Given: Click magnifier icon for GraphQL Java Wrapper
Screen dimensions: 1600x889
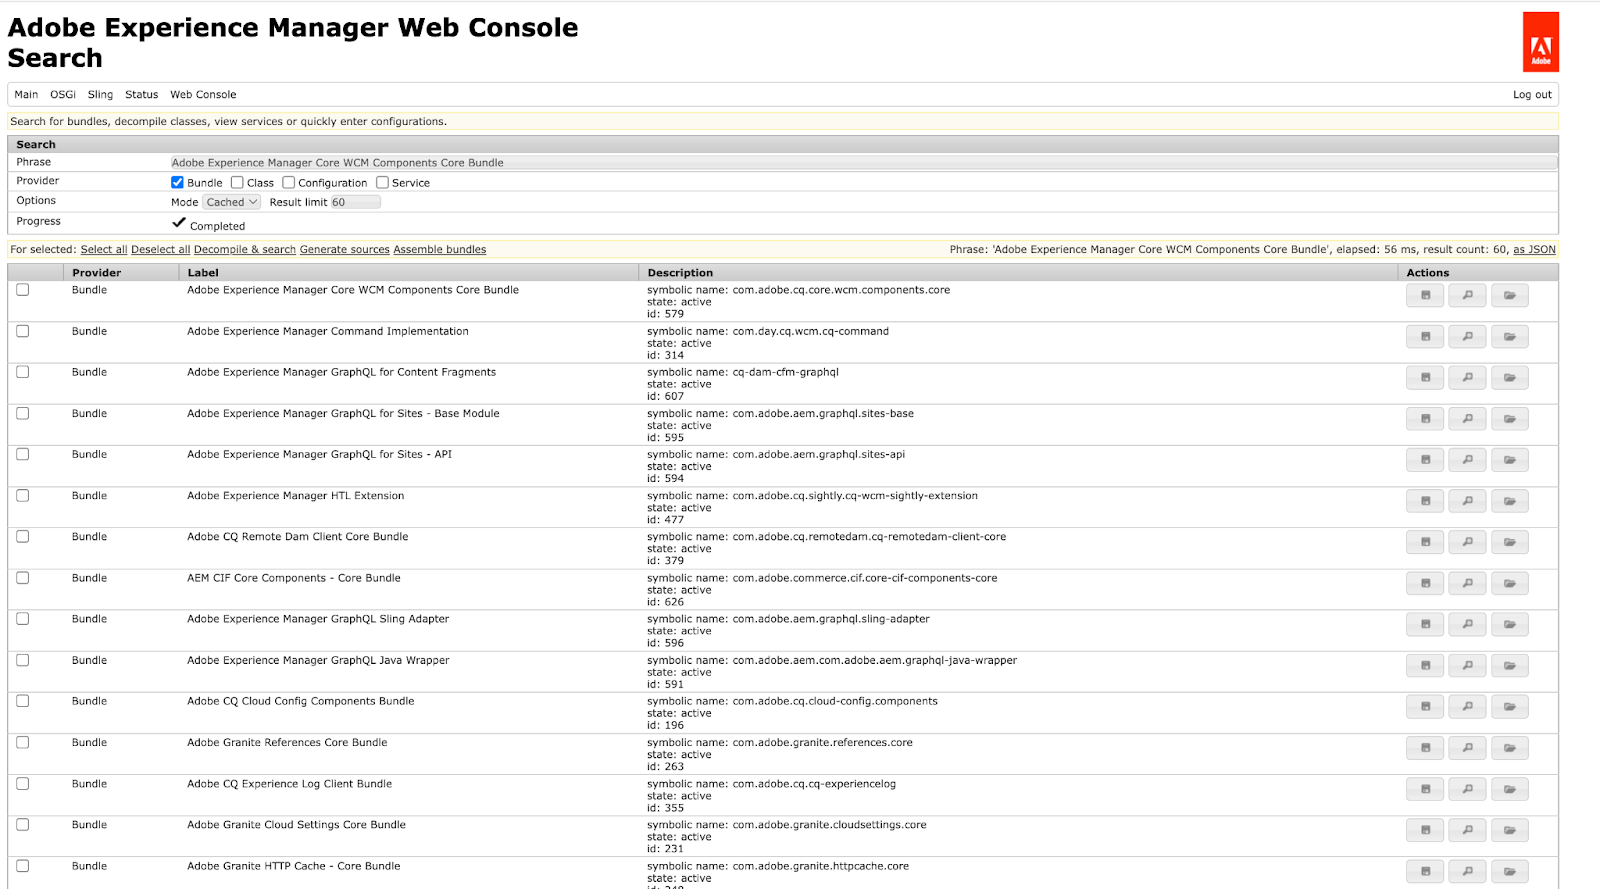Looking at the screenshot, I should coord(1467,665).
